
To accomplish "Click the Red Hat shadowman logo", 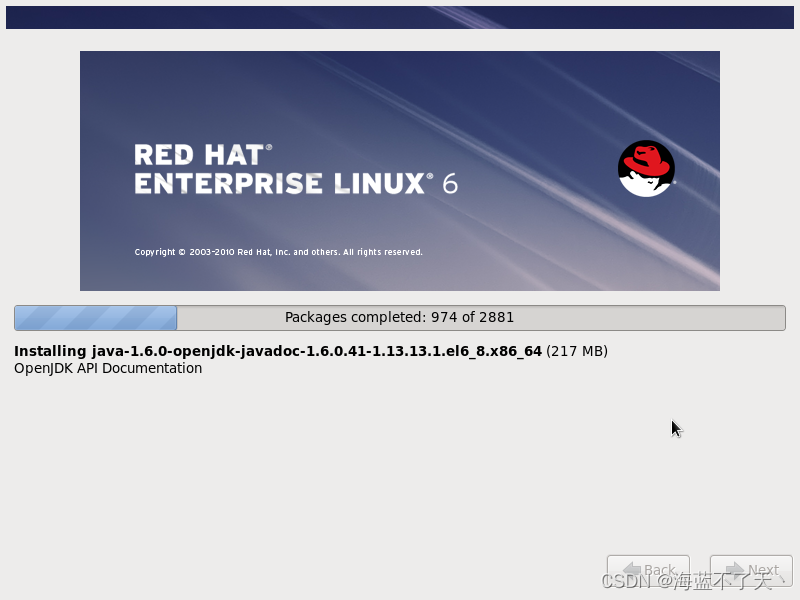I will point(646,168).
